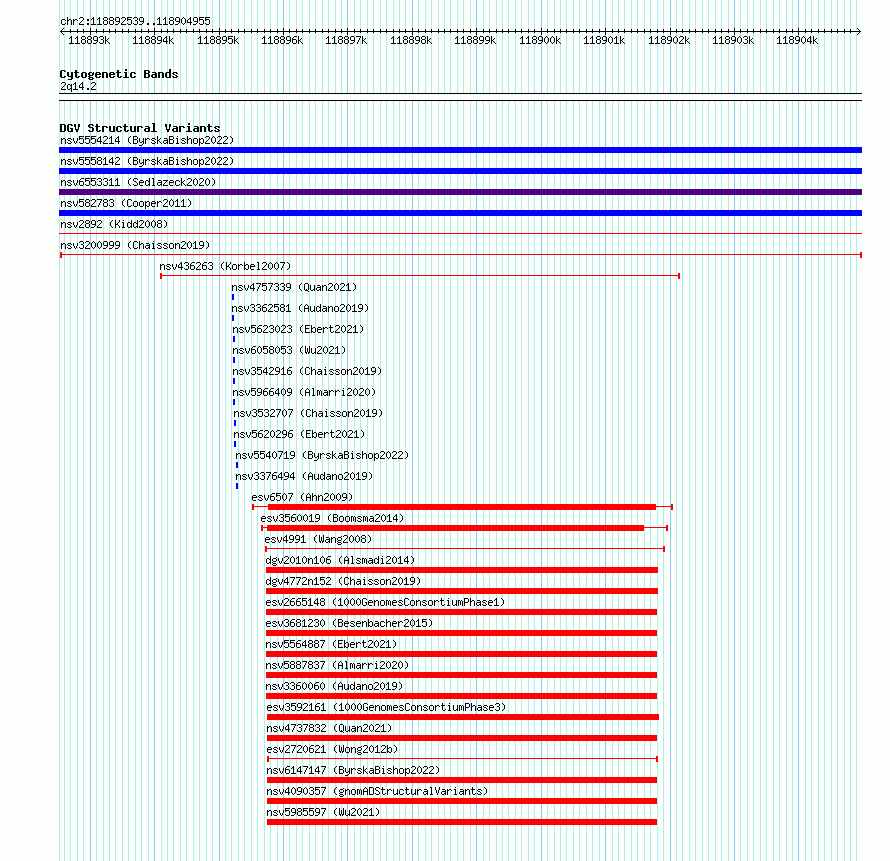Click the 118893k ruler tick label
The width and height of the screenshot is (890, 861).
pos(89,40)
